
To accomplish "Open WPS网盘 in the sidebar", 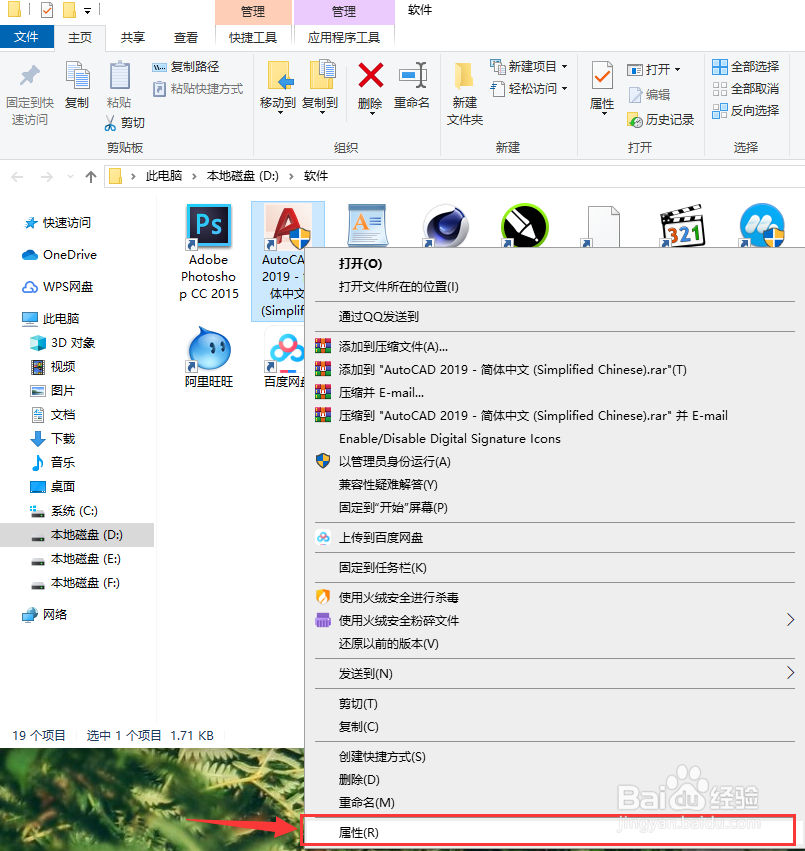I will pos(58,287).
